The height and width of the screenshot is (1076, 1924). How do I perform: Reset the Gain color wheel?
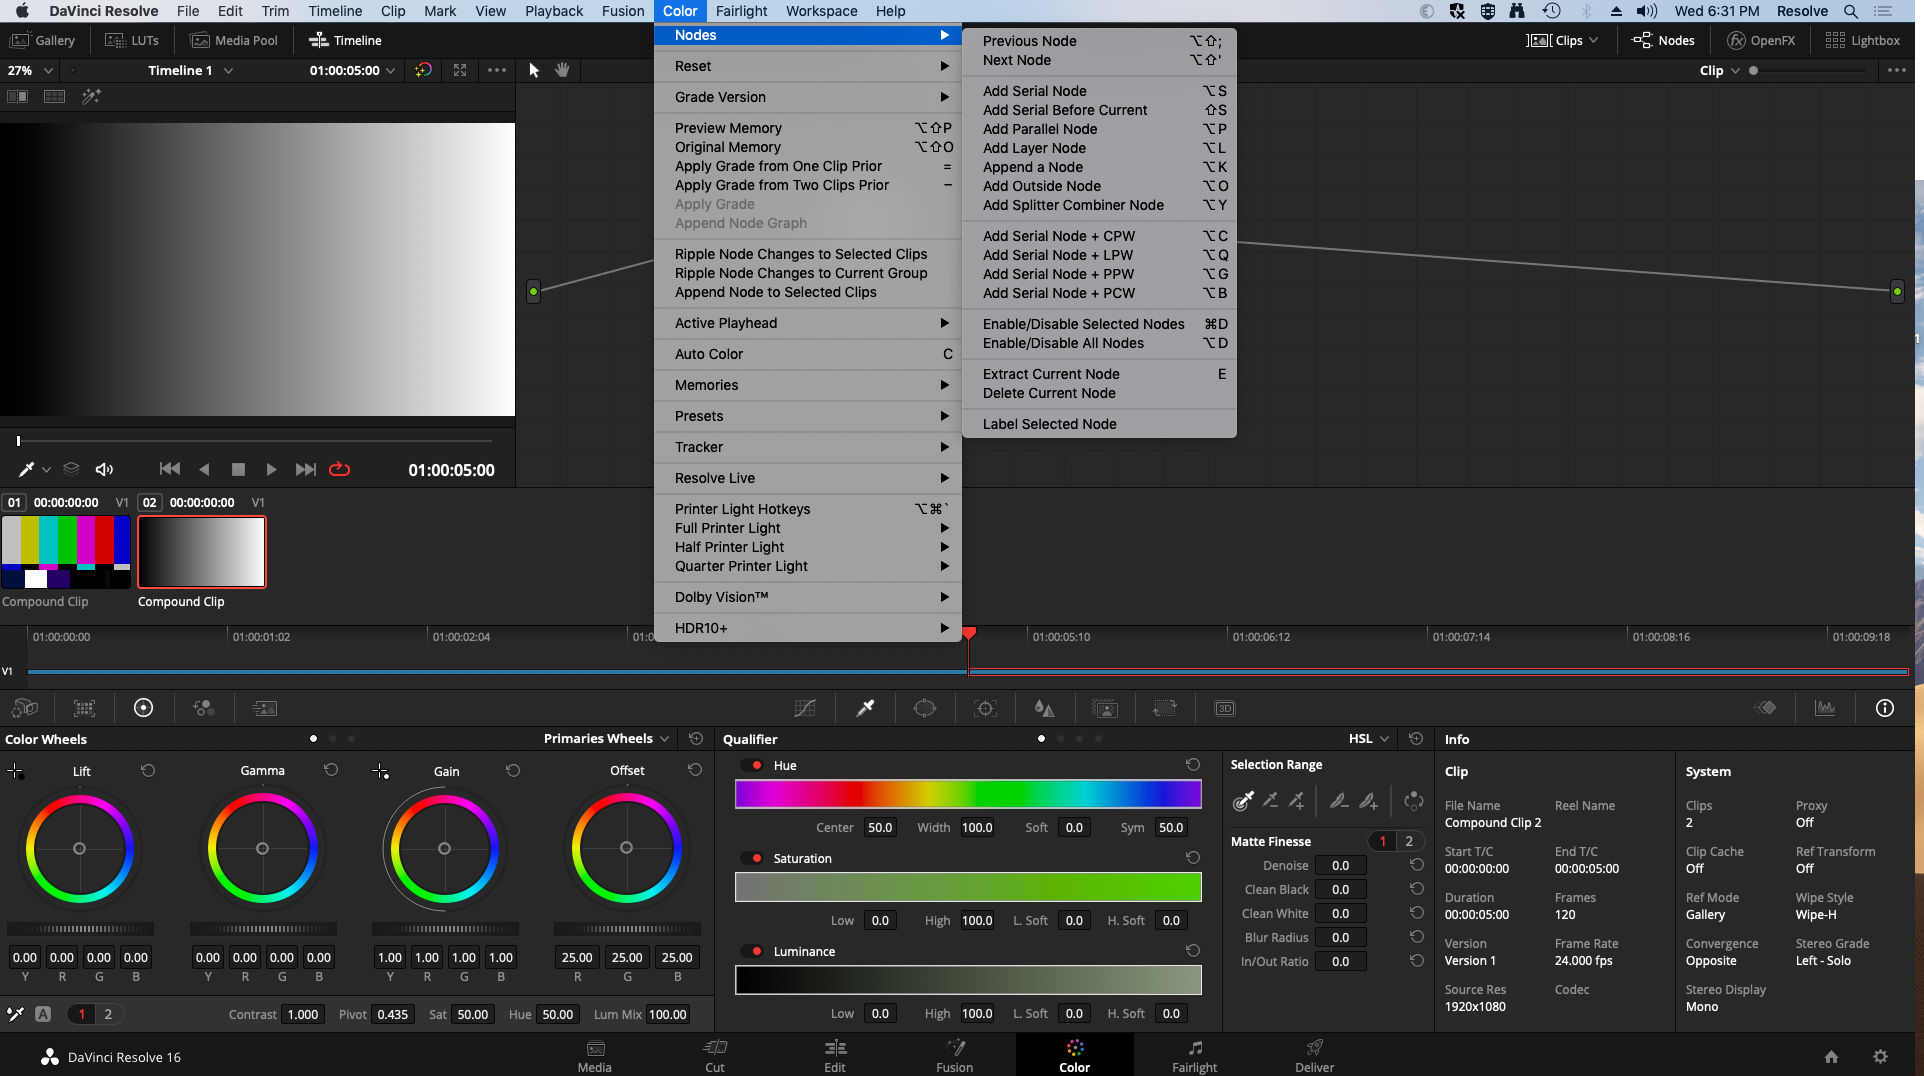coord(513,771)
